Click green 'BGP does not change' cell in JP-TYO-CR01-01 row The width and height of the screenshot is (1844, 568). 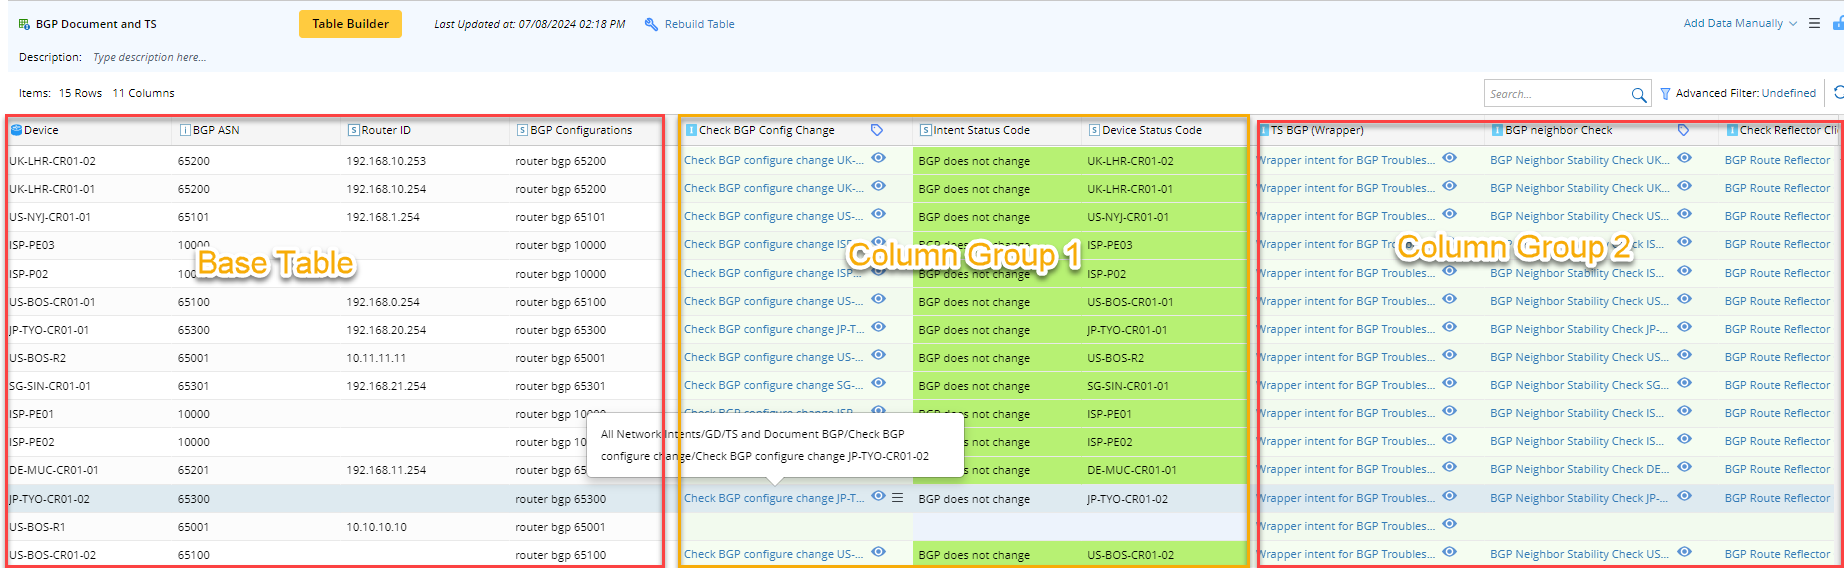click(997, 330)
